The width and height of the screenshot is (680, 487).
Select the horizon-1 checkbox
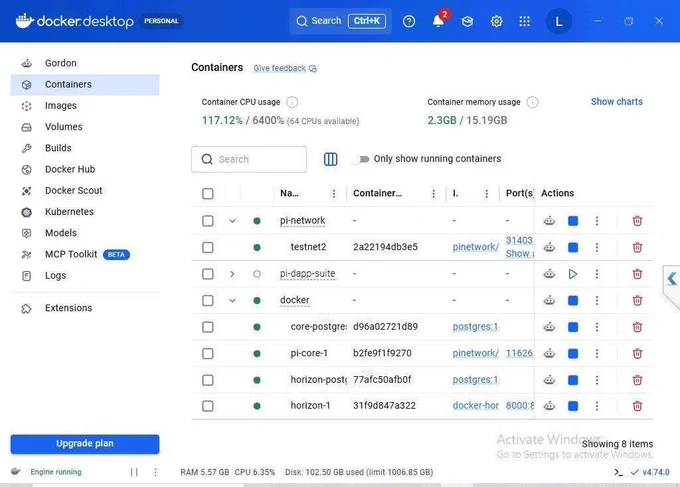208,406
